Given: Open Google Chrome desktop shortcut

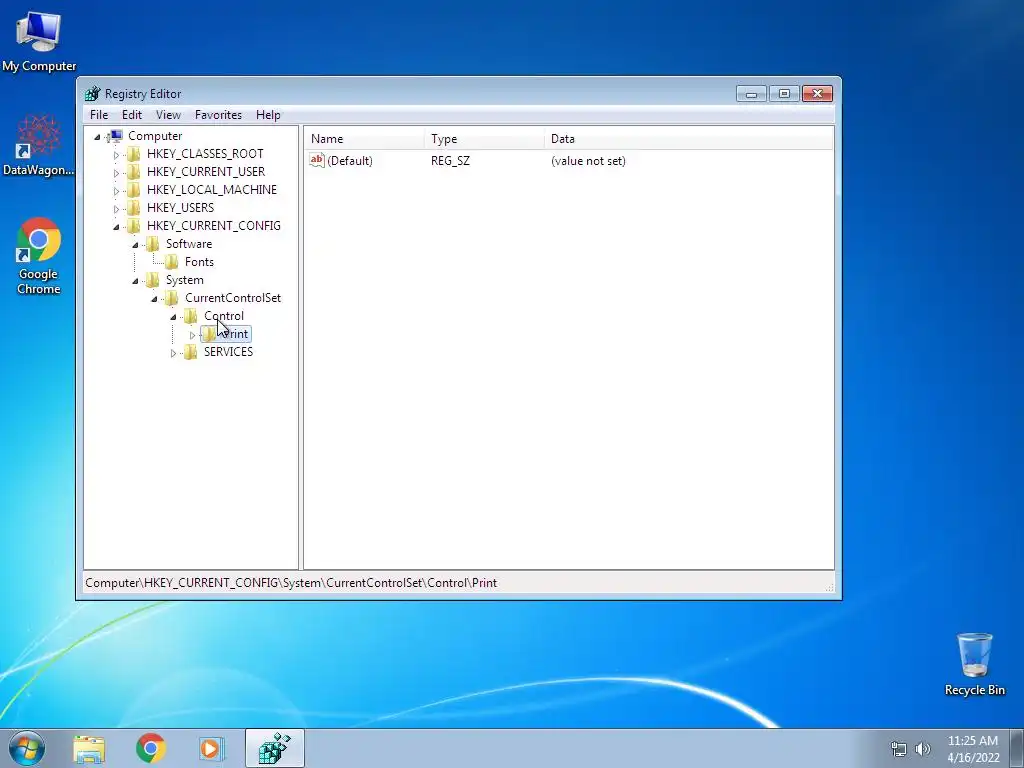Looking at the screenshot, I should (39, 256).
